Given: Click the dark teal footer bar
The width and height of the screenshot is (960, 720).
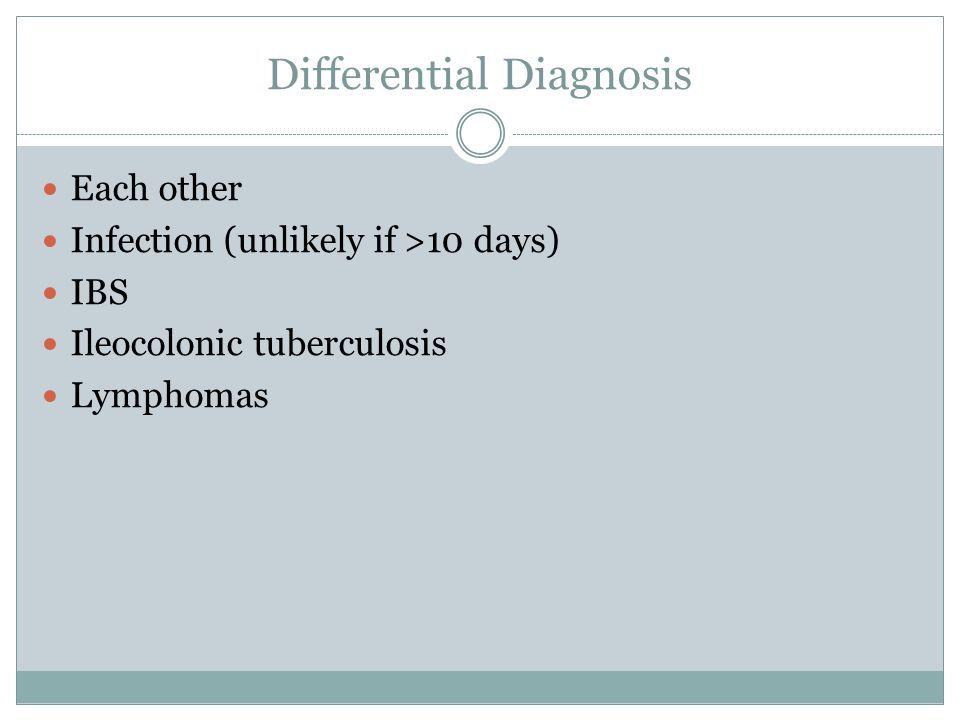Looking at the screenshot, I should point(480,687).
